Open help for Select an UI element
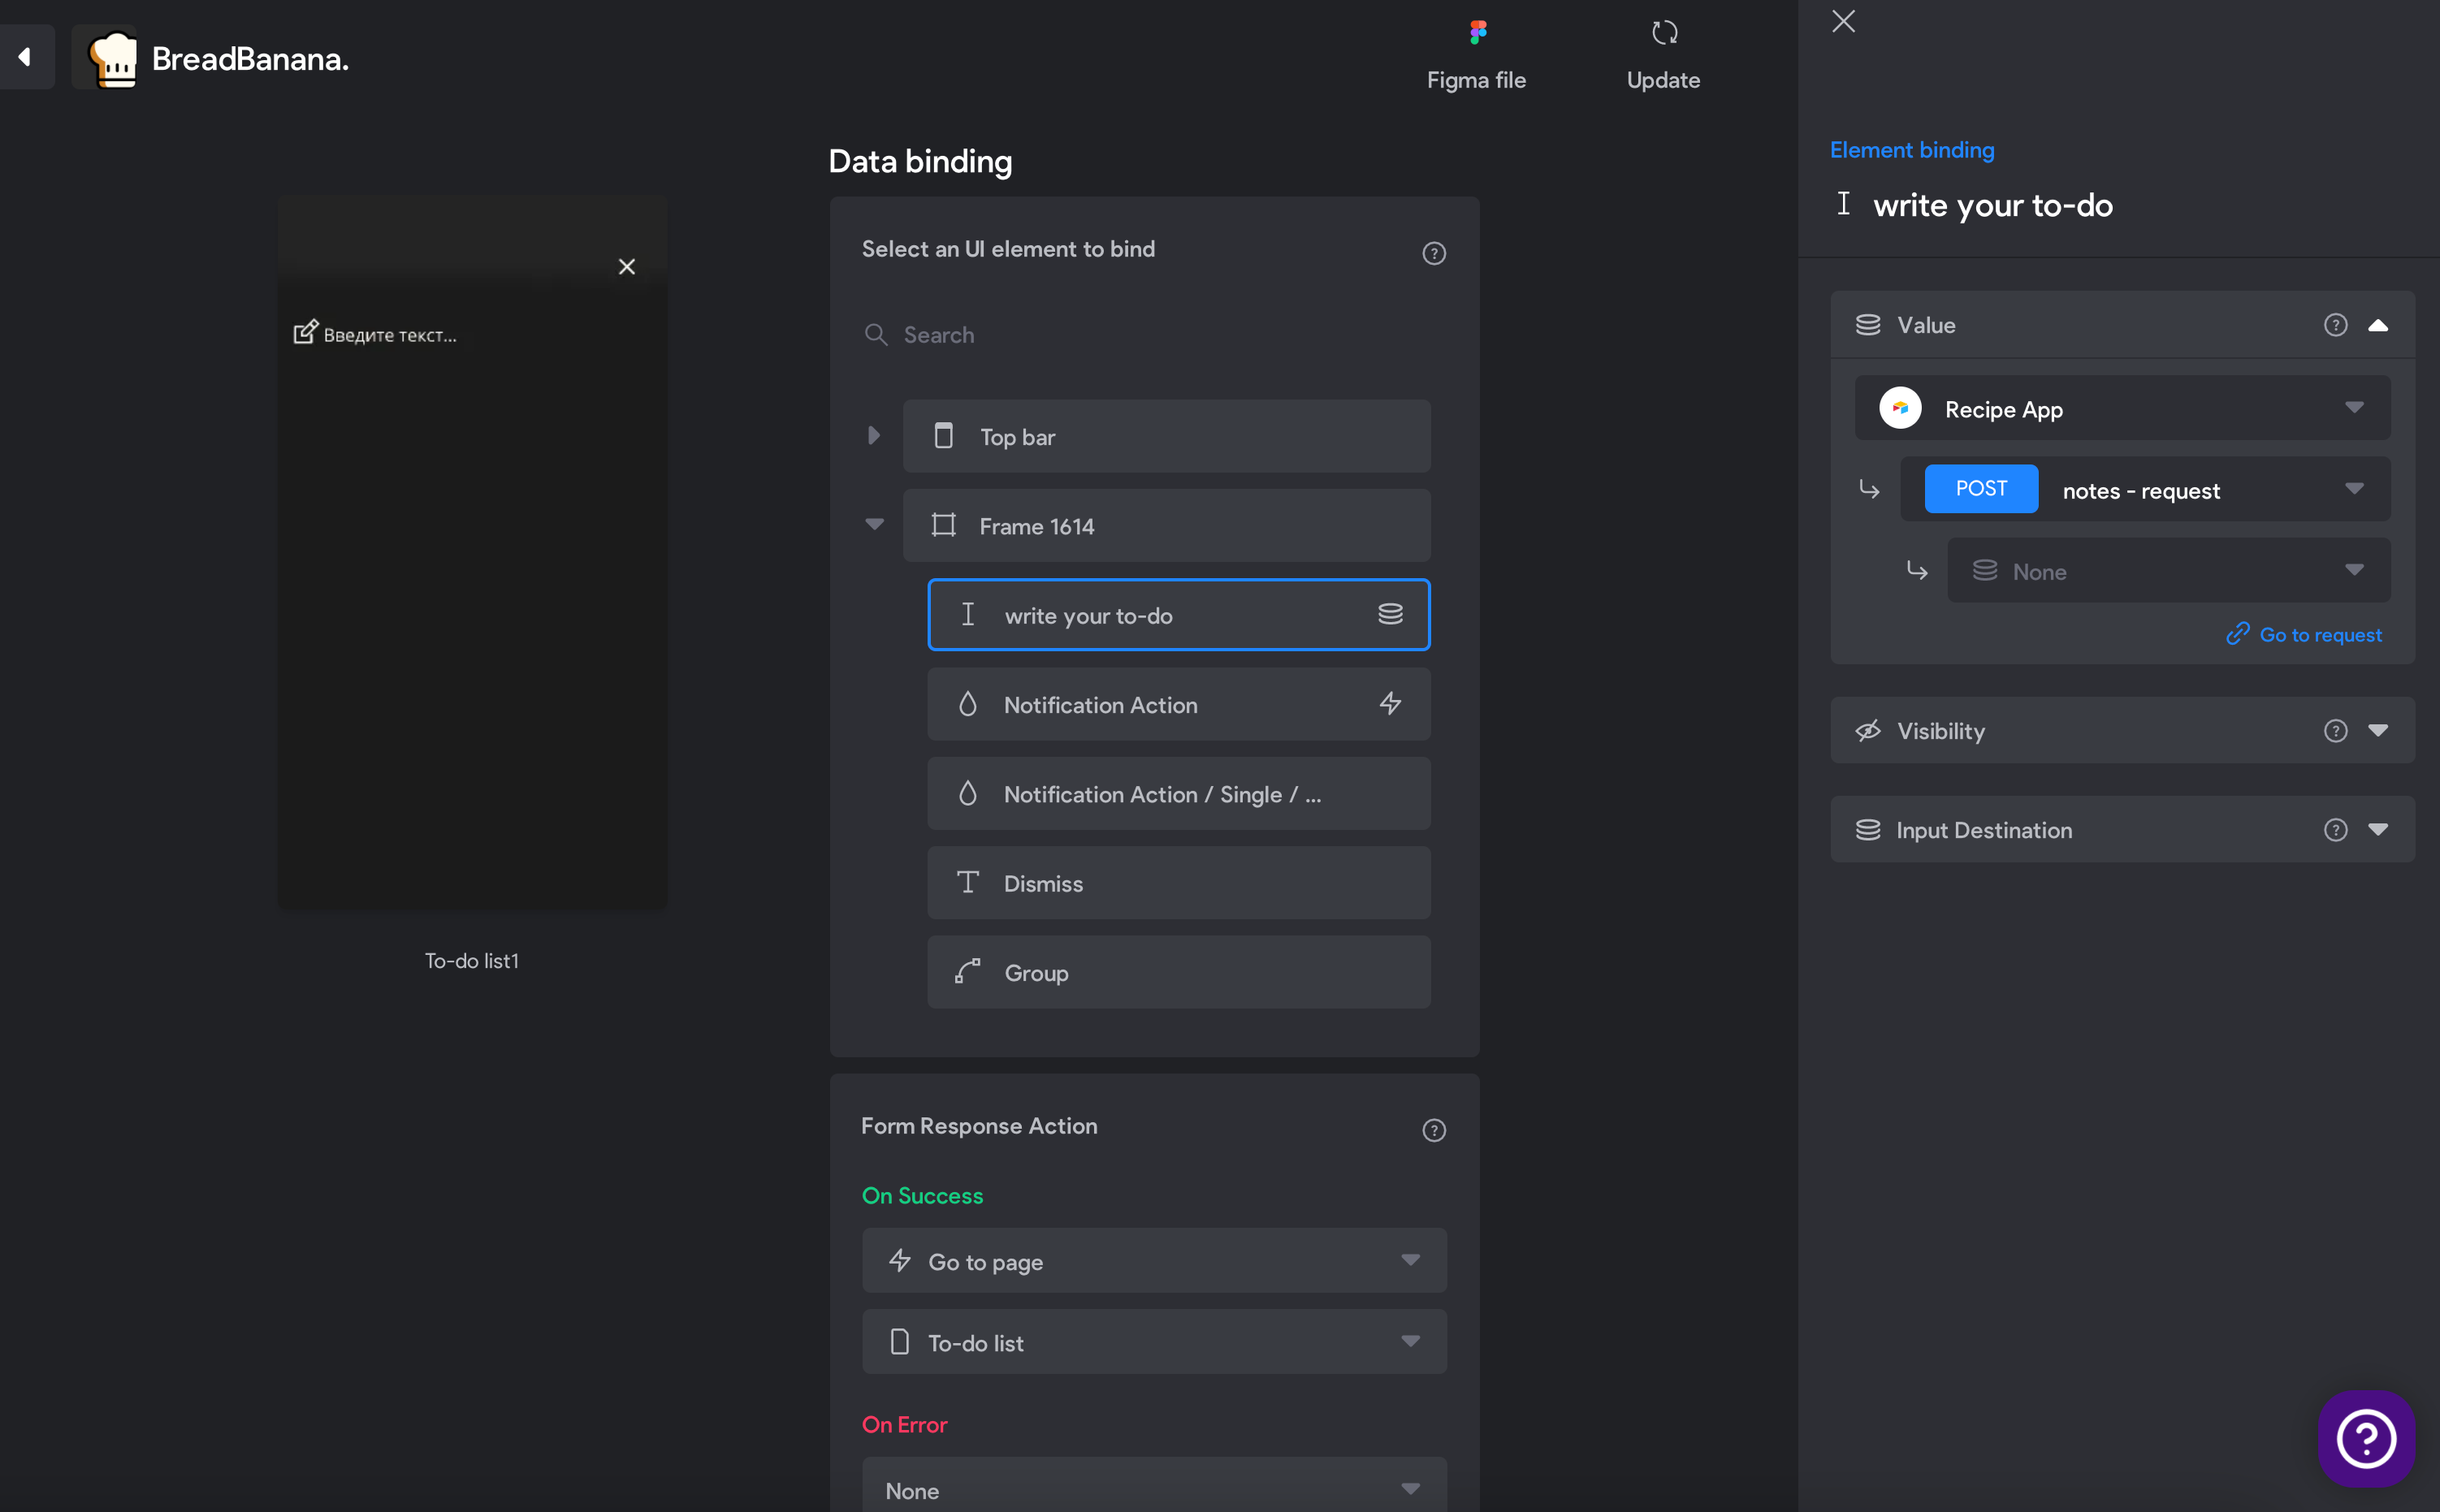Screen dimensions: 2440x1512 (1434, 253)
